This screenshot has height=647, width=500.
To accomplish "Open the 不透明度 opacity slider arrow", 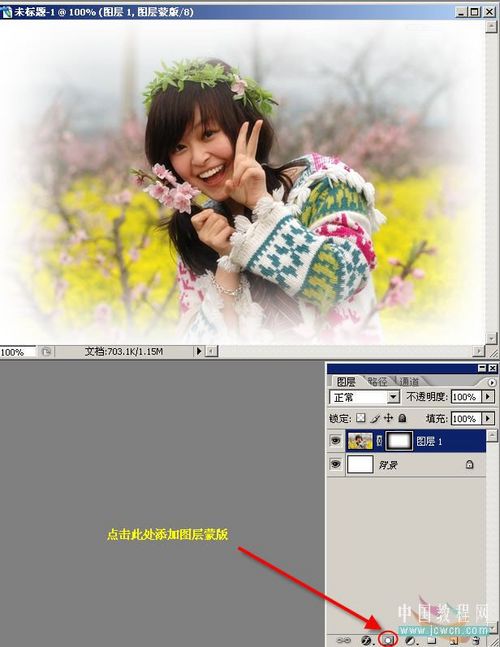I will pyautogui.click(x=488, y=397).
